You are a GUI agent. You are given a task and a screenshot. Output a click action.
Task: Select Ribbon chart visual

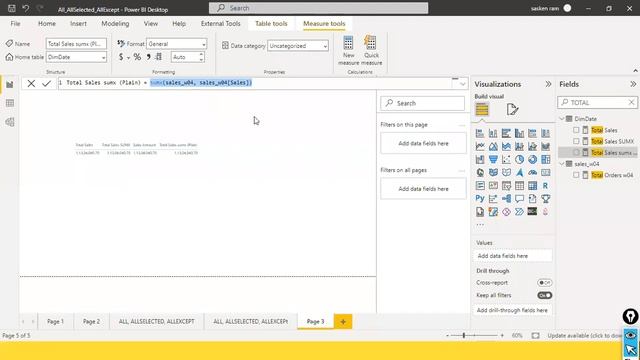545,146
